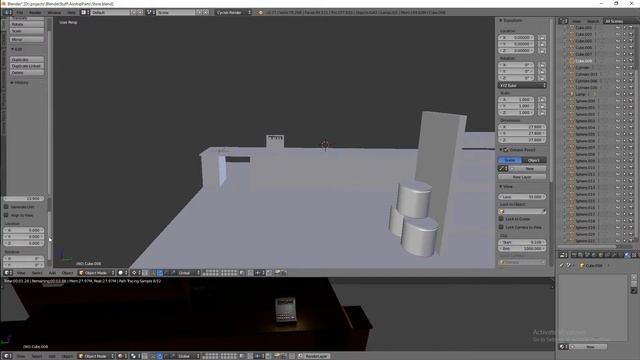The height and width of the screenshot is (360, 640).
Task: Open the Global orientation dropdown in the upper 3D view
Action: (189, 273)
